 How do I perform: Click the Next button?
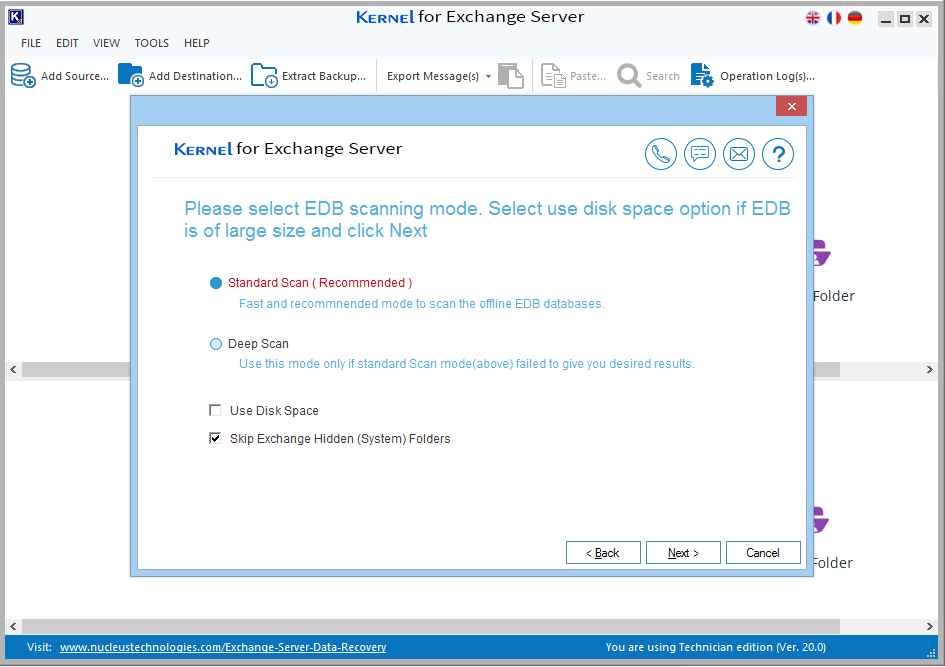pyautogui.click(x=683, y=553)
